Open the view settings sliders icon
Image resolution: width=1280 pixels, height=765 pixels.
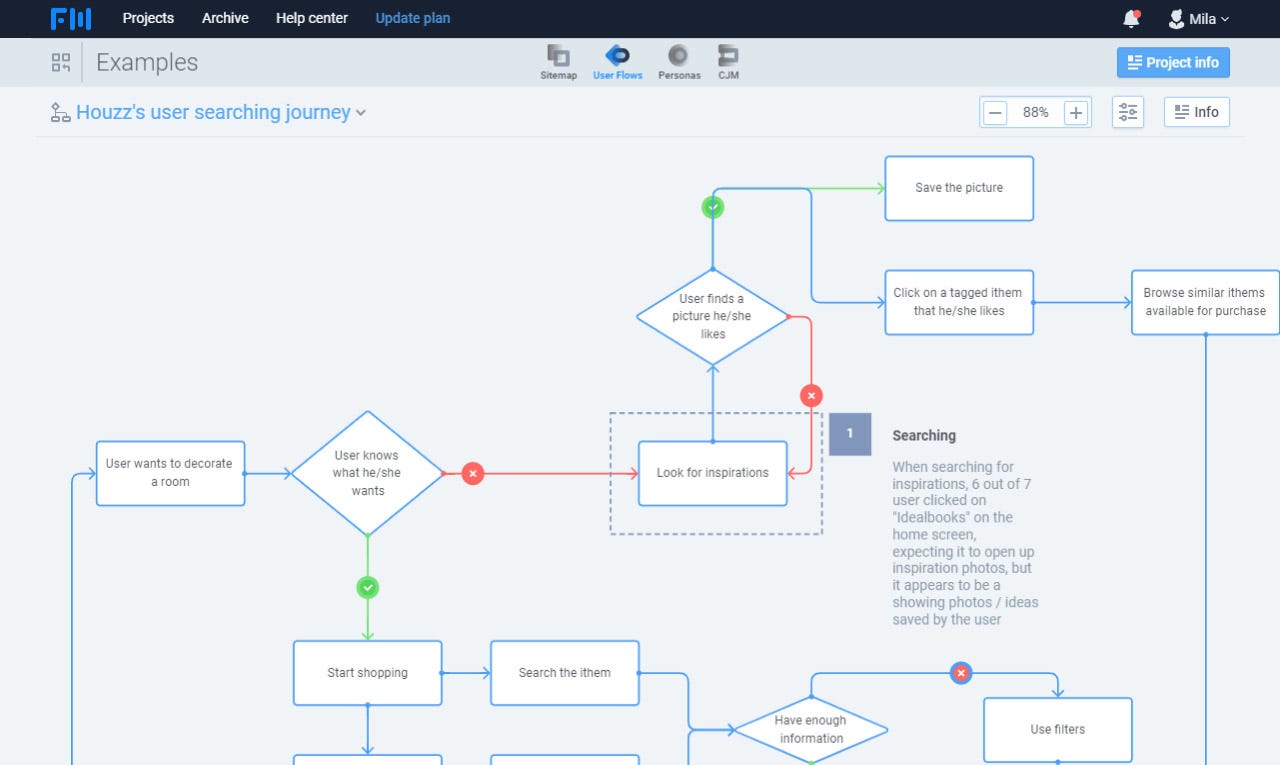pyautogui.click(x=1128, y=112)
